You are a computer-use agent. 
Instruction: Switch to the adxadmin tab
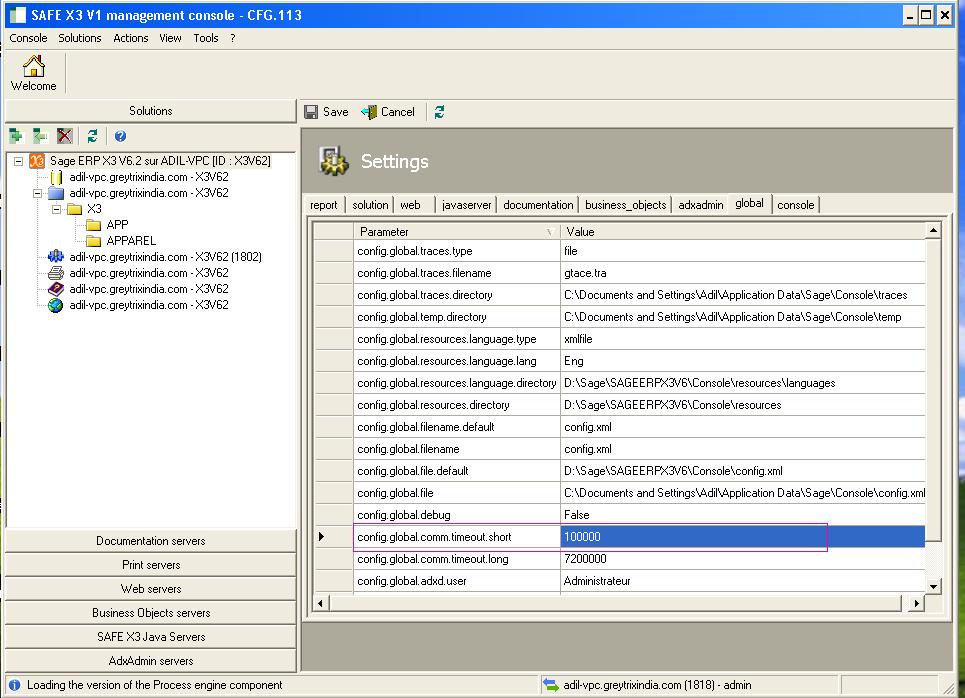tap(700, 205)
